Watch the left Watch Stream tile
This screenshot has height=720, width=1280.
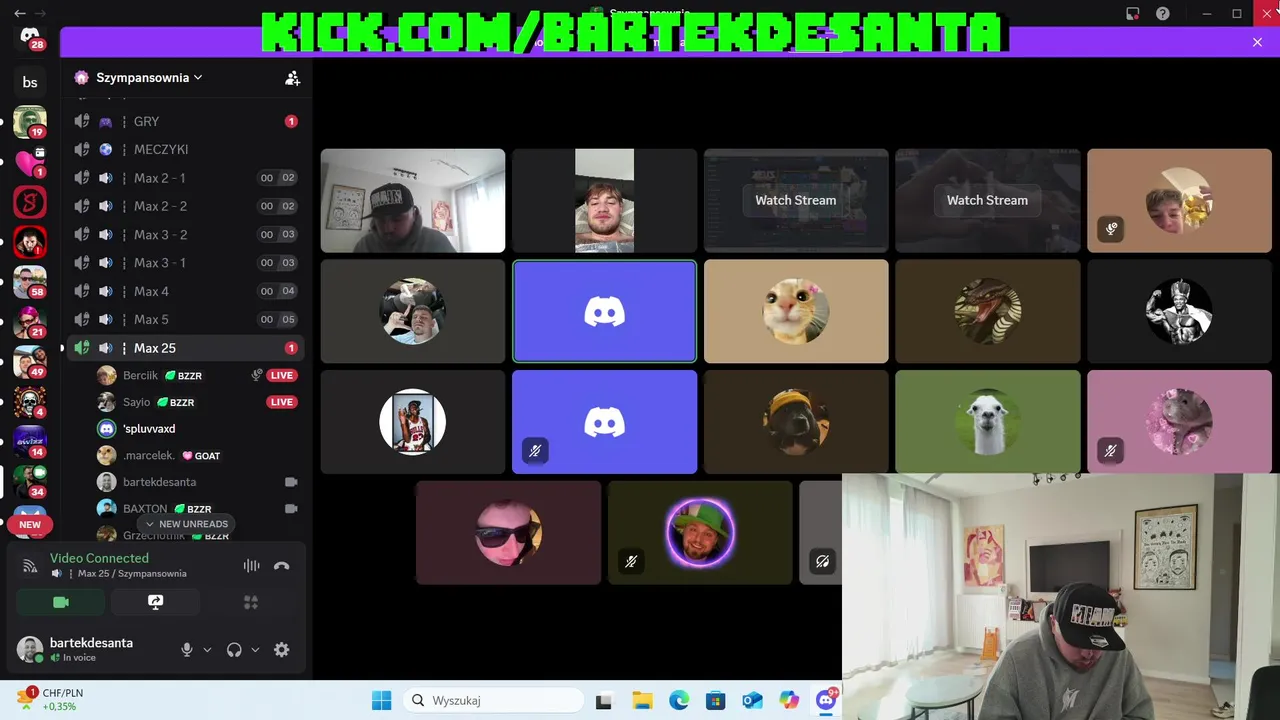pyautogui.click(x=795, y=200)
